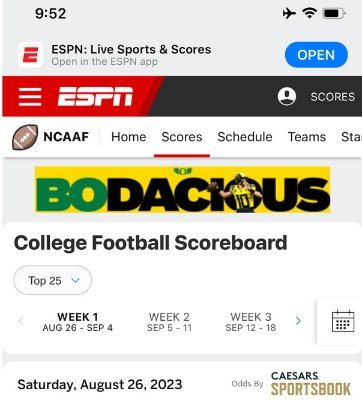
Task: Open the calendar date picker icon
Action: (343, 321)
